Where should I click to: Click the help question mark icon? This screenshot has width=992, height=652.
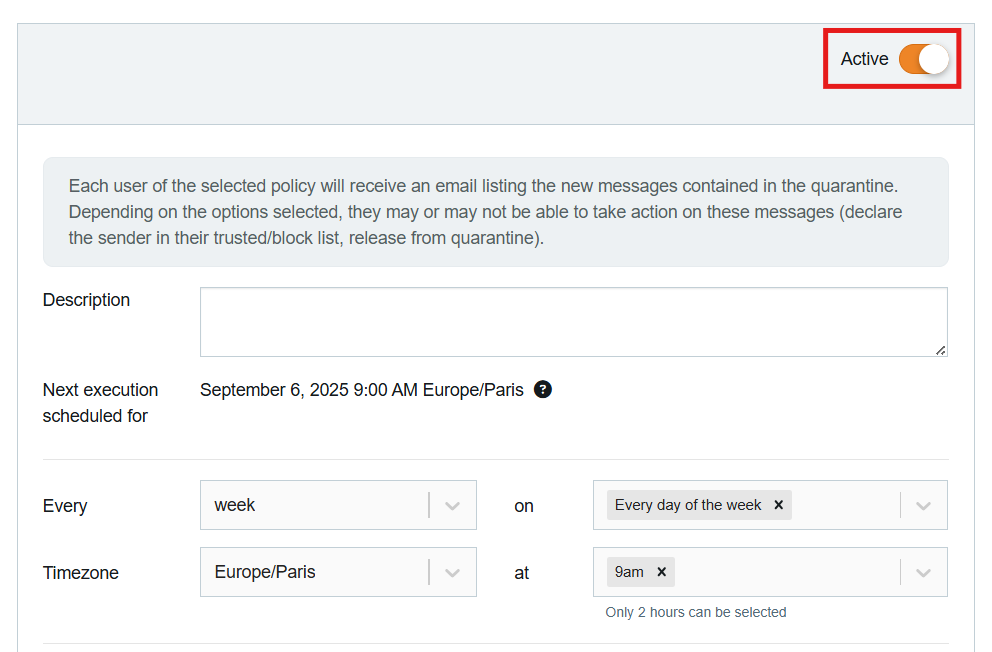(543, 390)
